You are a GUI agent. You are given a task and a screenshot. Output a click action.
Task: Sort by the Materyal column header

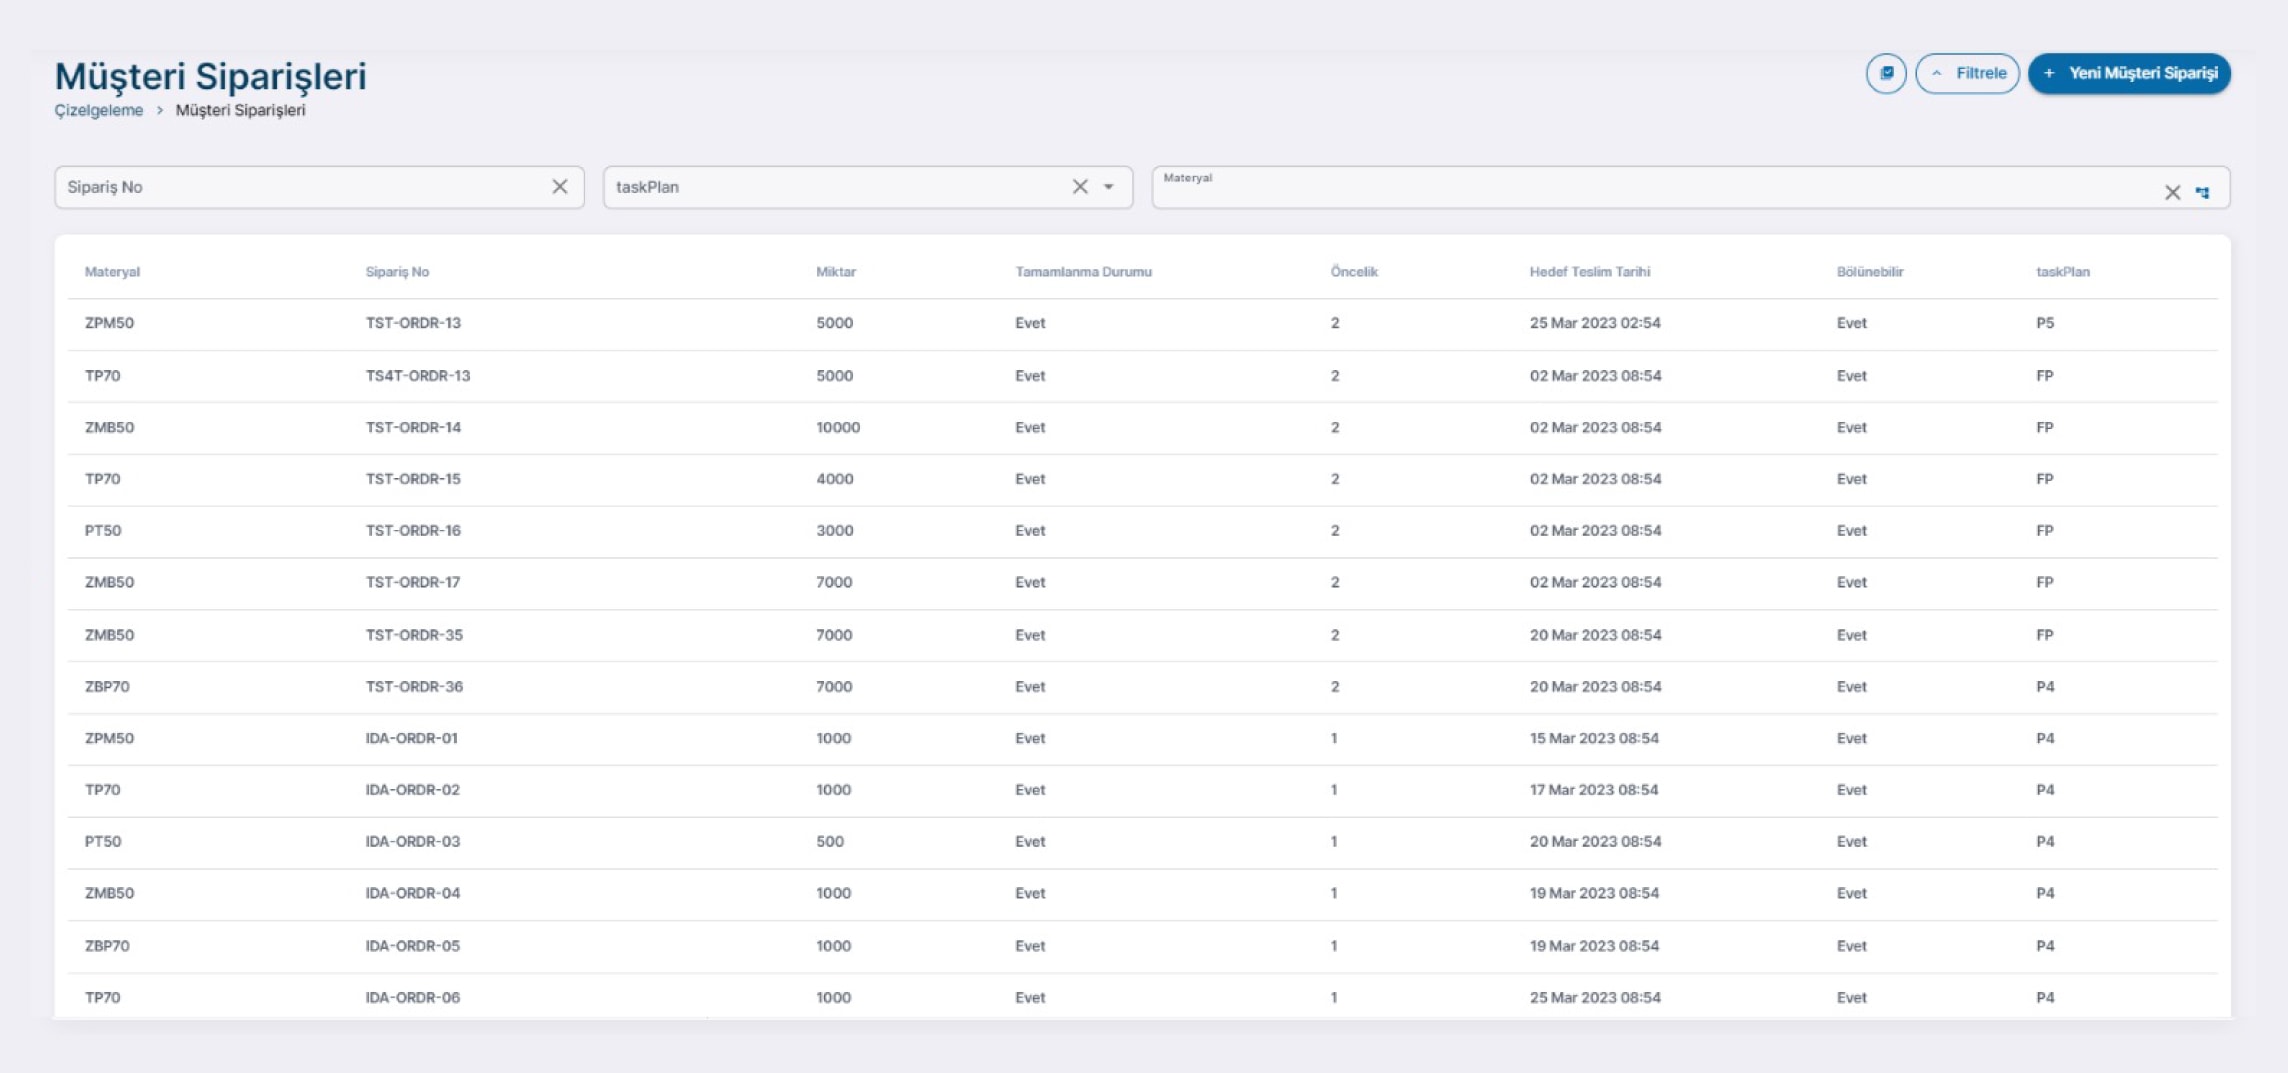(112, 272)
